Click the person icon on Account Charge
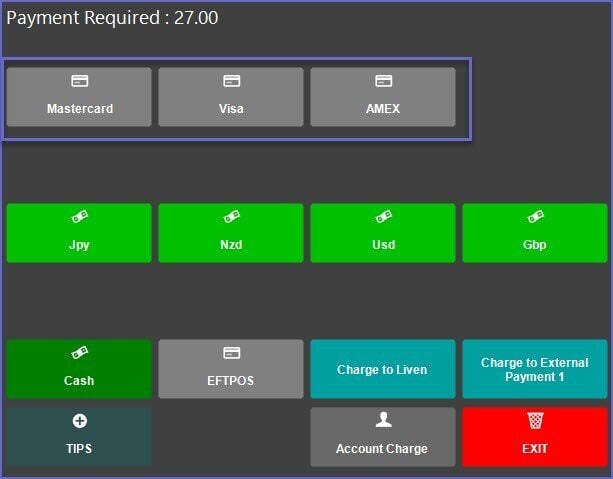This screenshot has height=479, width=613. [383, 421]
